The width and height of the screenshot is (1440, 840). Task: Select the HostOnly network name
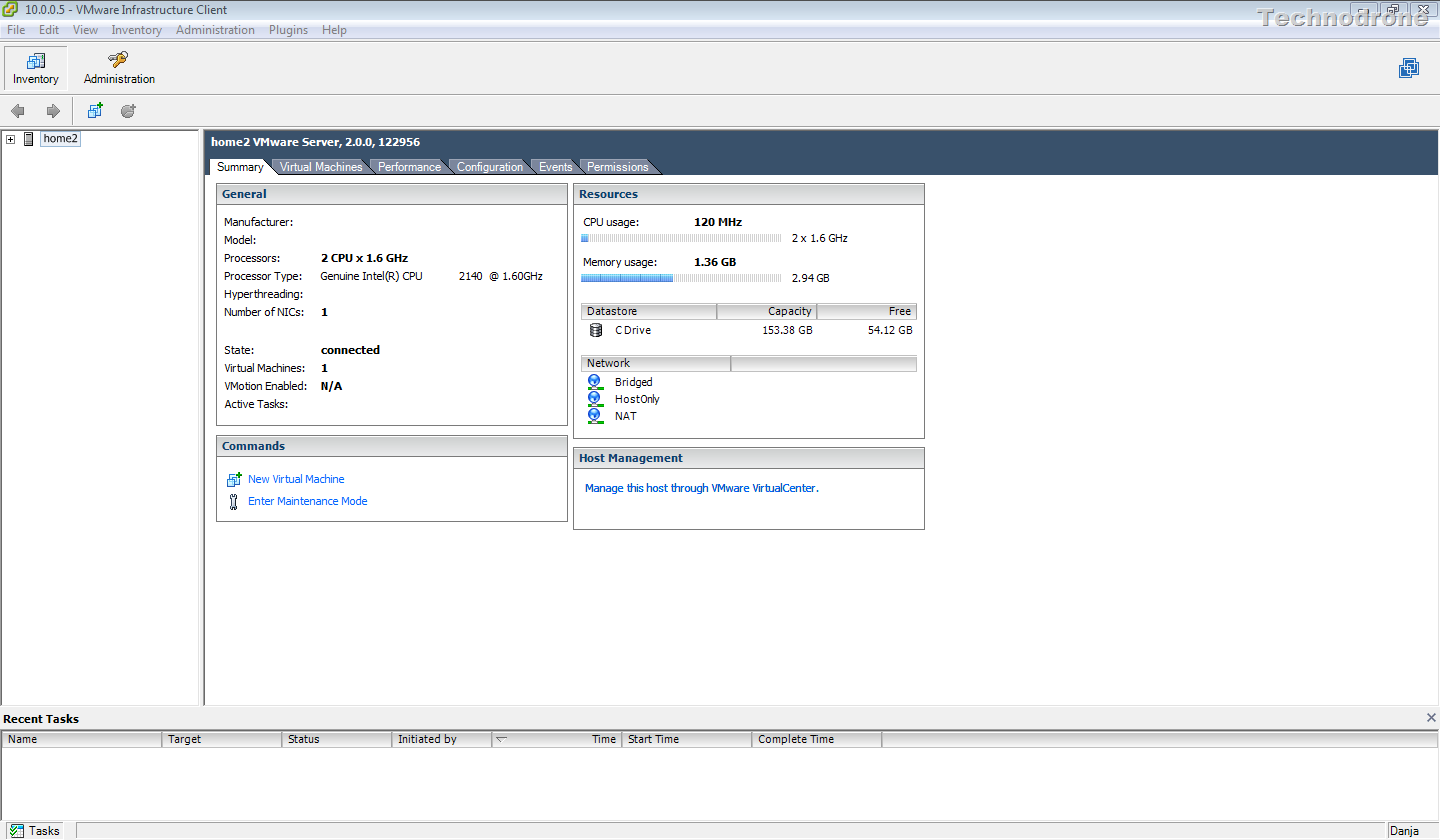pos(637,399)
